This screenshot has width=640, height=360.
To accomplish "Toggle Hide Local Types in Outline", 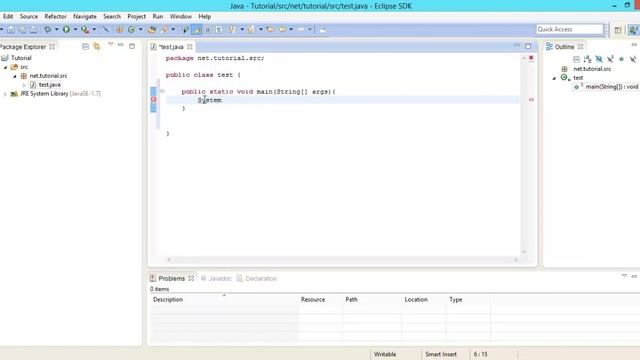I will tap(633, 59).
